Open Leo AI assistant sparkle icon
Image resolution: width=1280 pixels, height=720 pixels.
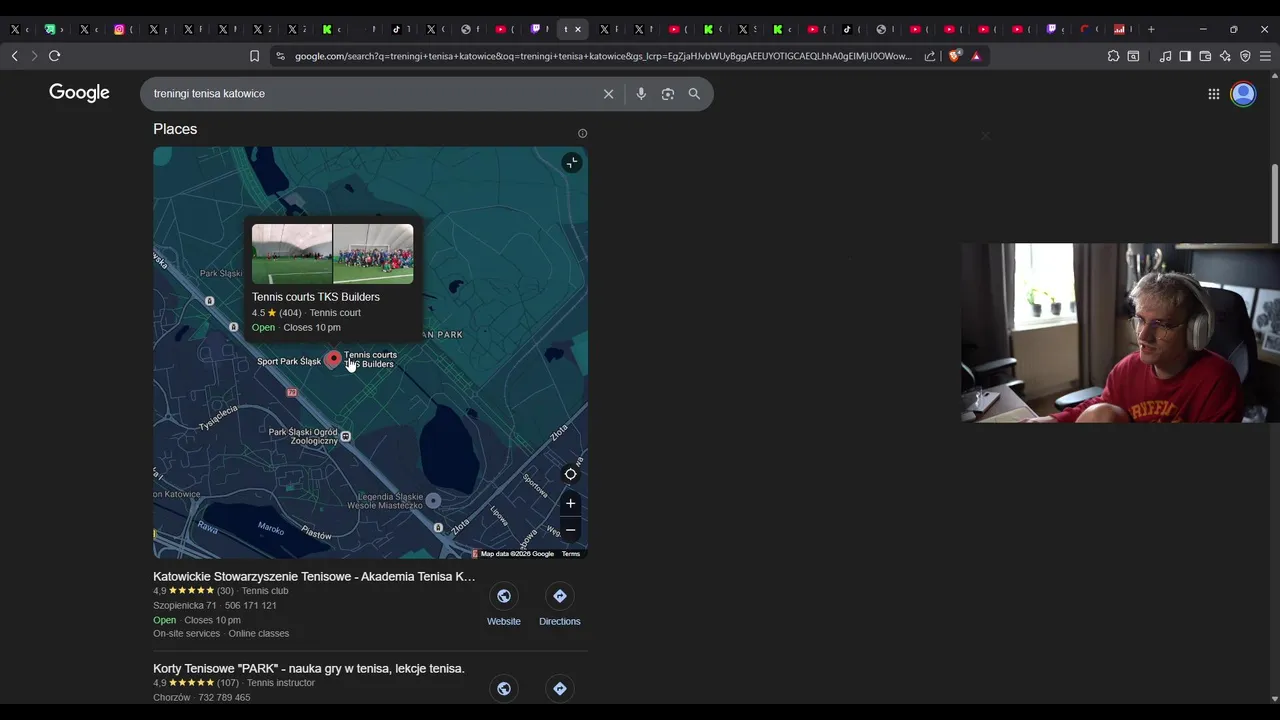click(x=1225, y=56)
